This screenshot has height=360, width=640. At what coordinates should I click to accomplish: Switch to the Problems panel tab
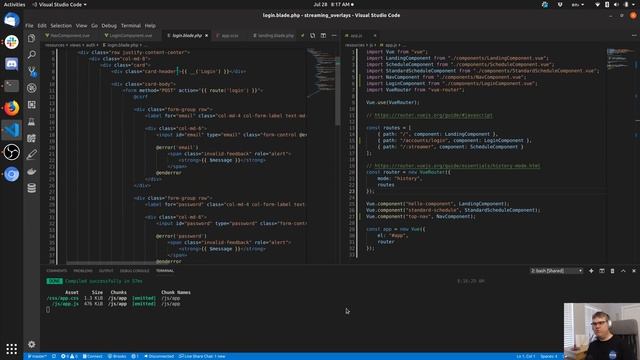pos(83,271)
